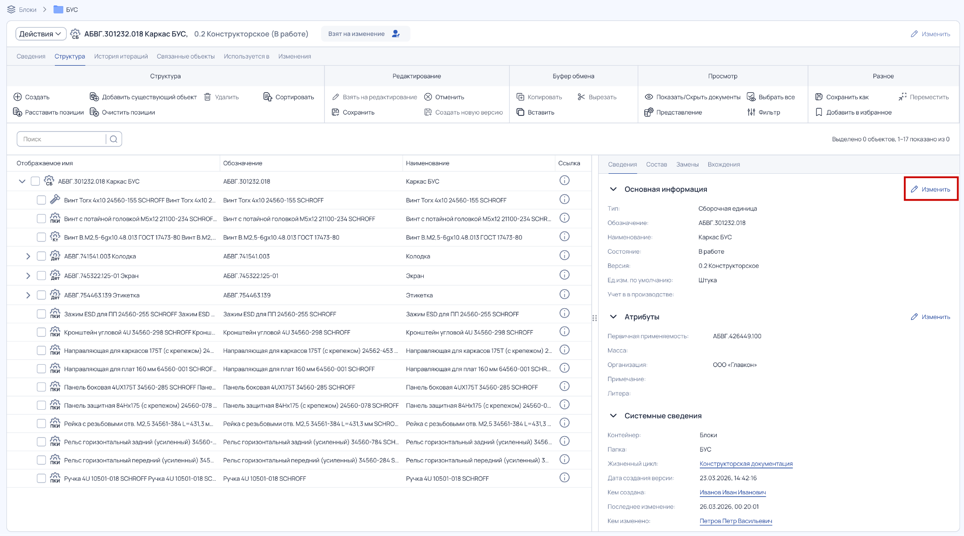
Task: Open the Замены tab in side panel
Action: (687, 165)
